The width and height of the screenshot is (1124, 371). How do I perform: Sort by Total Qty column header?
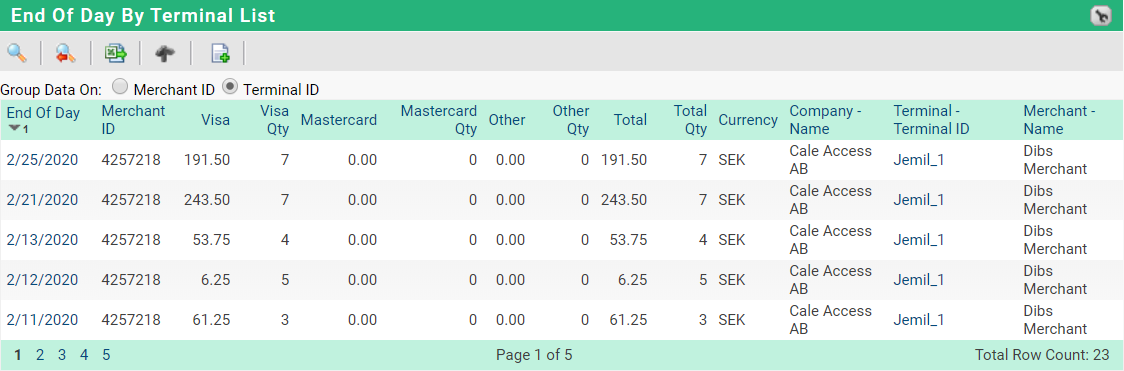[x=690, y=120]
